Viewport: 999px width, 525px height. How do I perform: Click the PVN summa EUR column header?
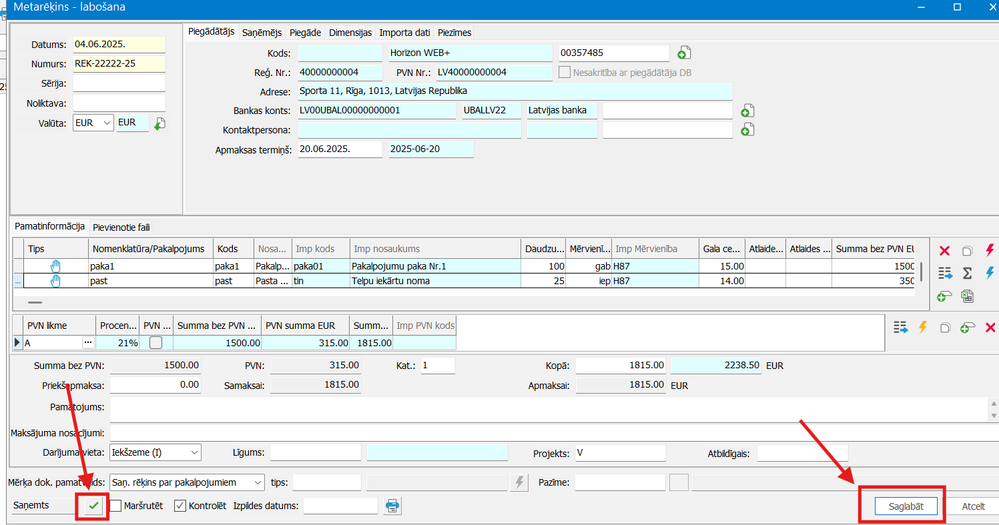point(306,326)
